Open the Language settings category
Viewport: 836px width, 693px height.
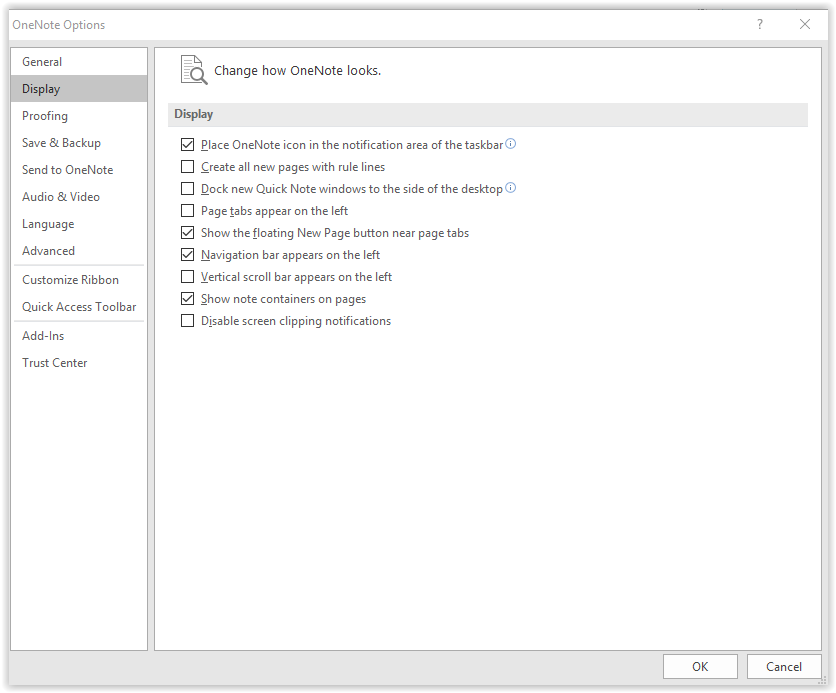[x=79, y=224]
